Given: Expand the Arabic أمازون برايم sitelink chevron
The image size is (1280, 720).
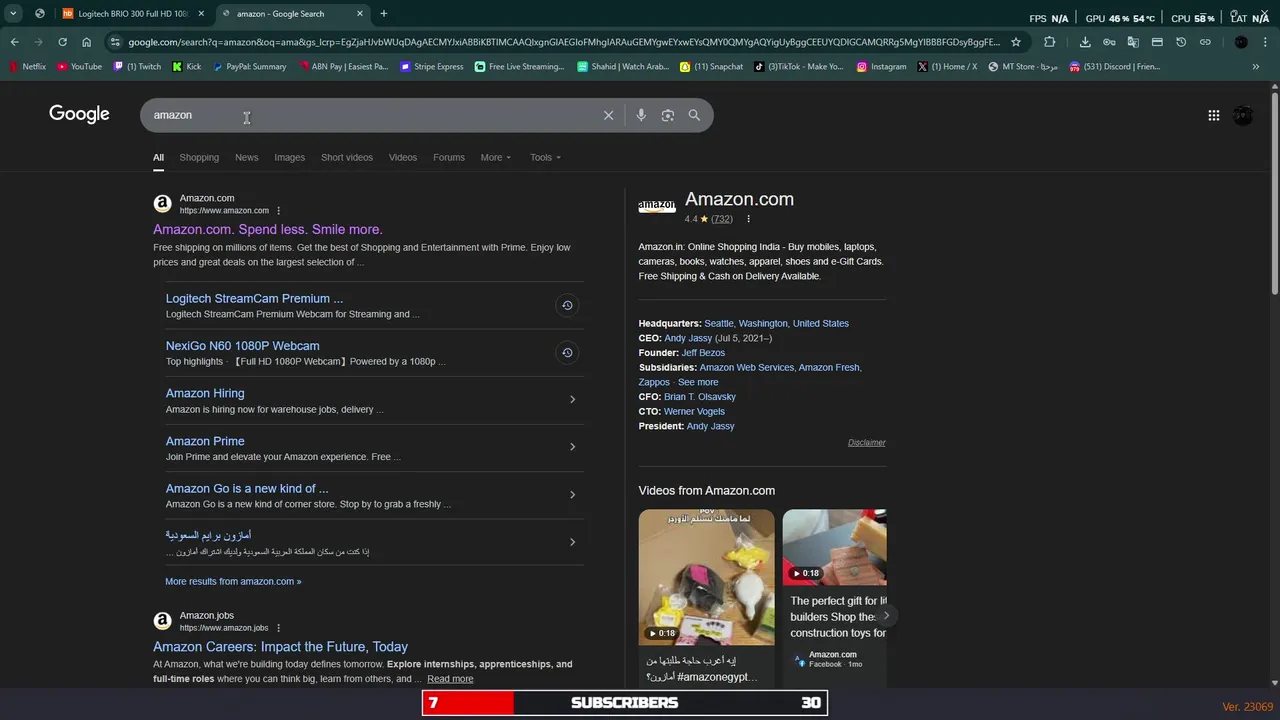Looking at the screenshot, I should 572,542.
